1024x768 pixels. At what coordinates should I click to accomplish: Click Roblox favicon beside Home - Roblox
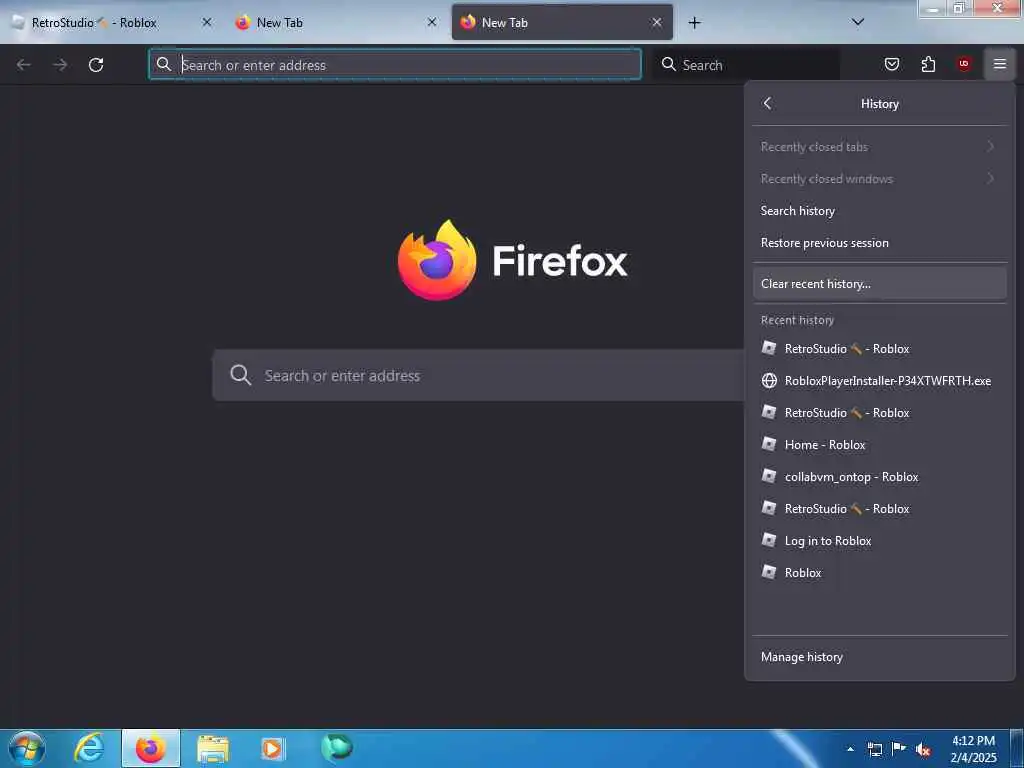click(769, 444)
